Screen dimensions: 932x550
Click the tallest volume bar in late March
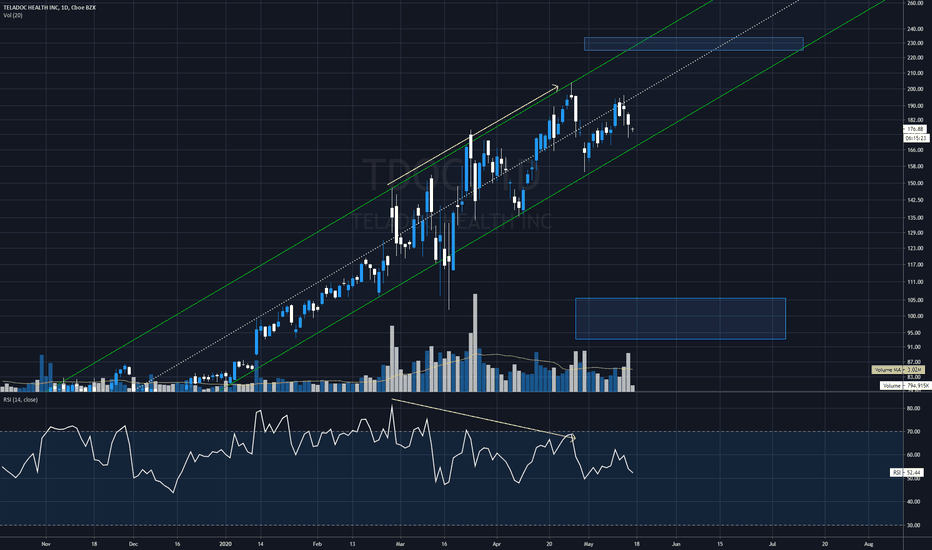coord(474,342)
